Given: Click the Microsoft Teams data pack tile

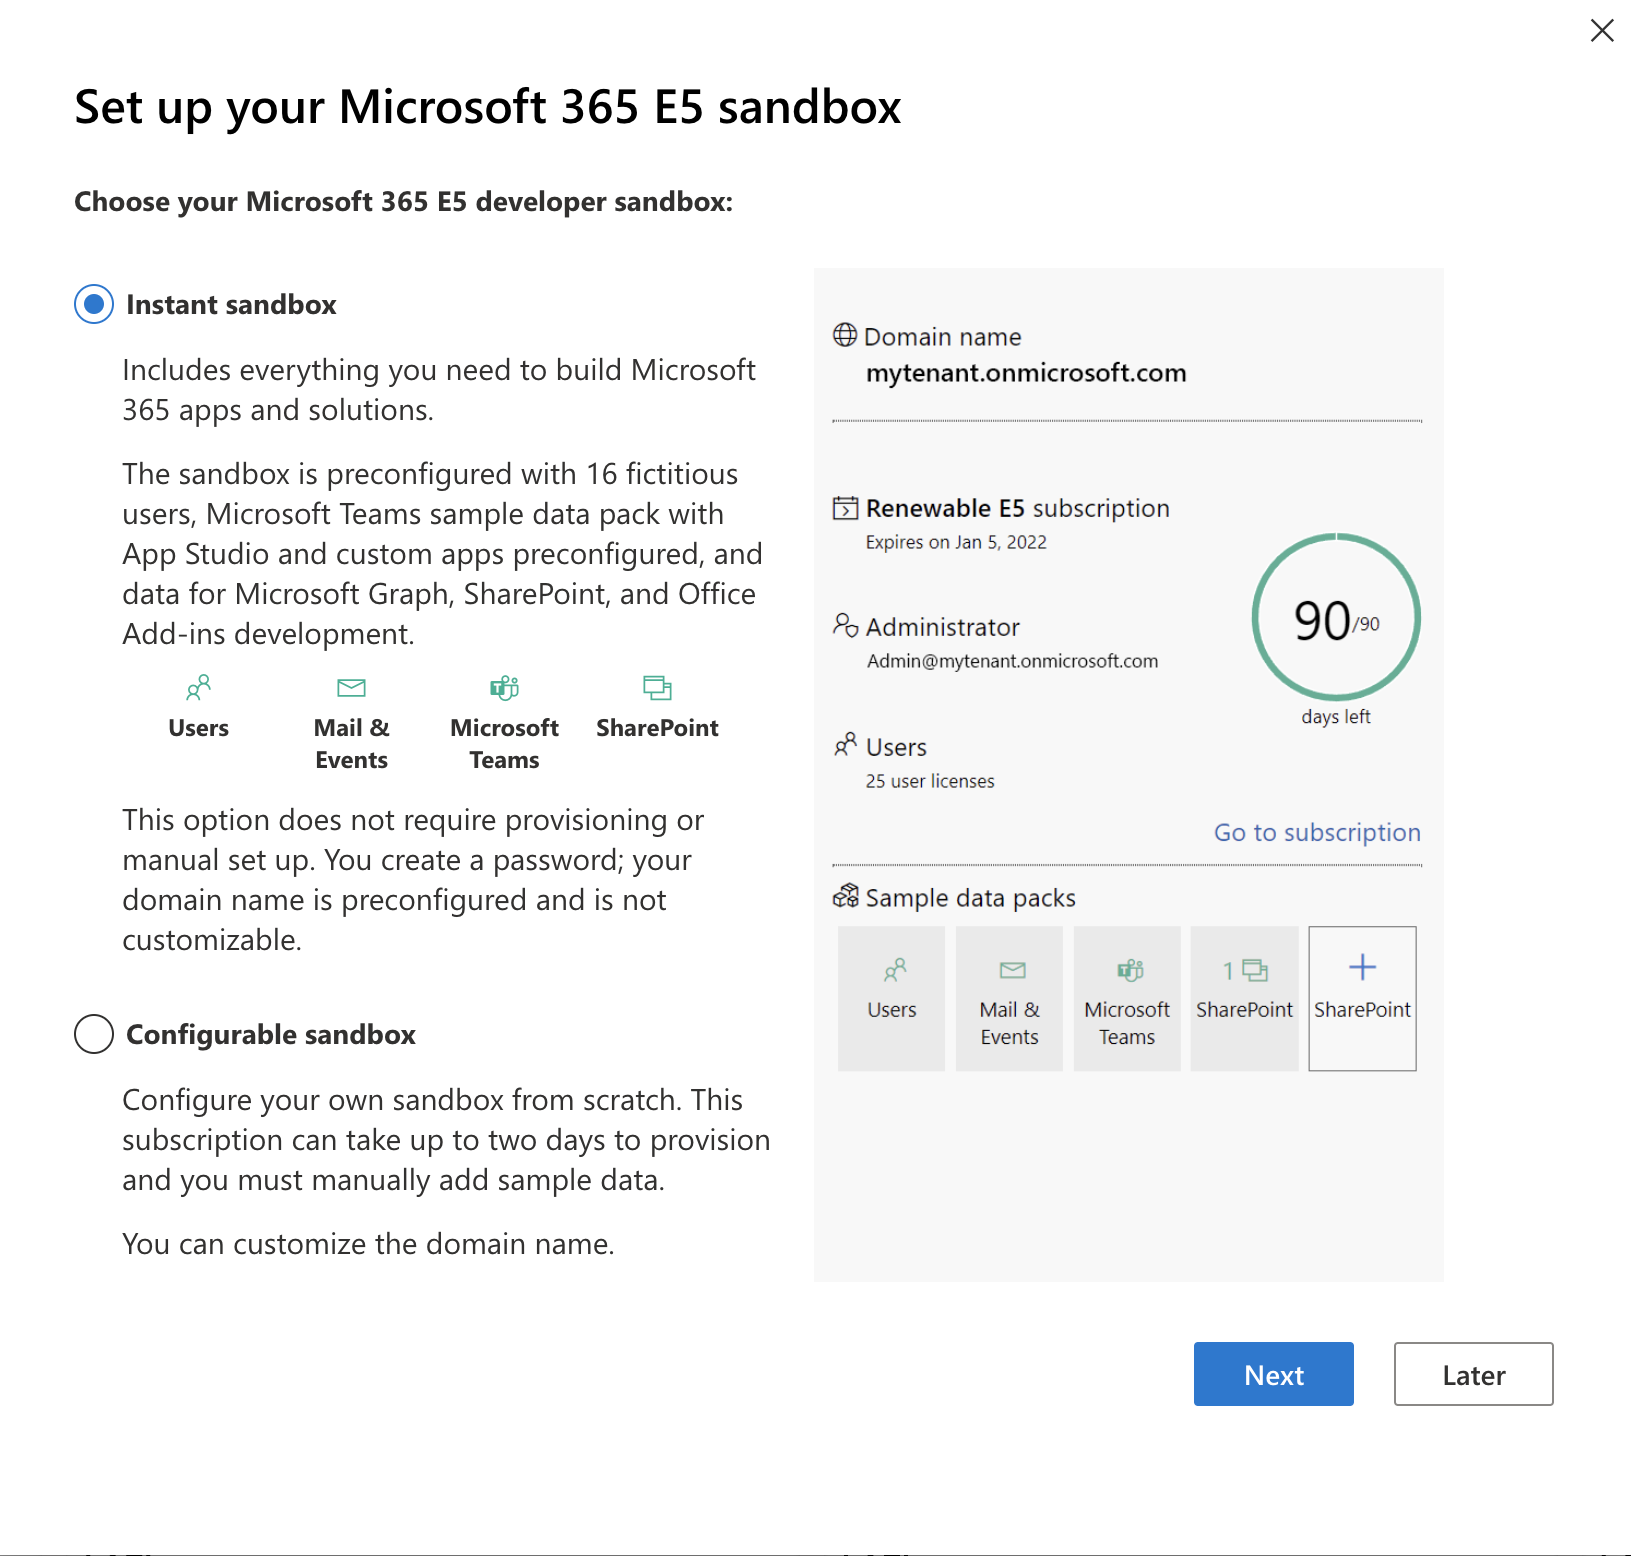Looking at the screenshot, I should coord(1127,998).
